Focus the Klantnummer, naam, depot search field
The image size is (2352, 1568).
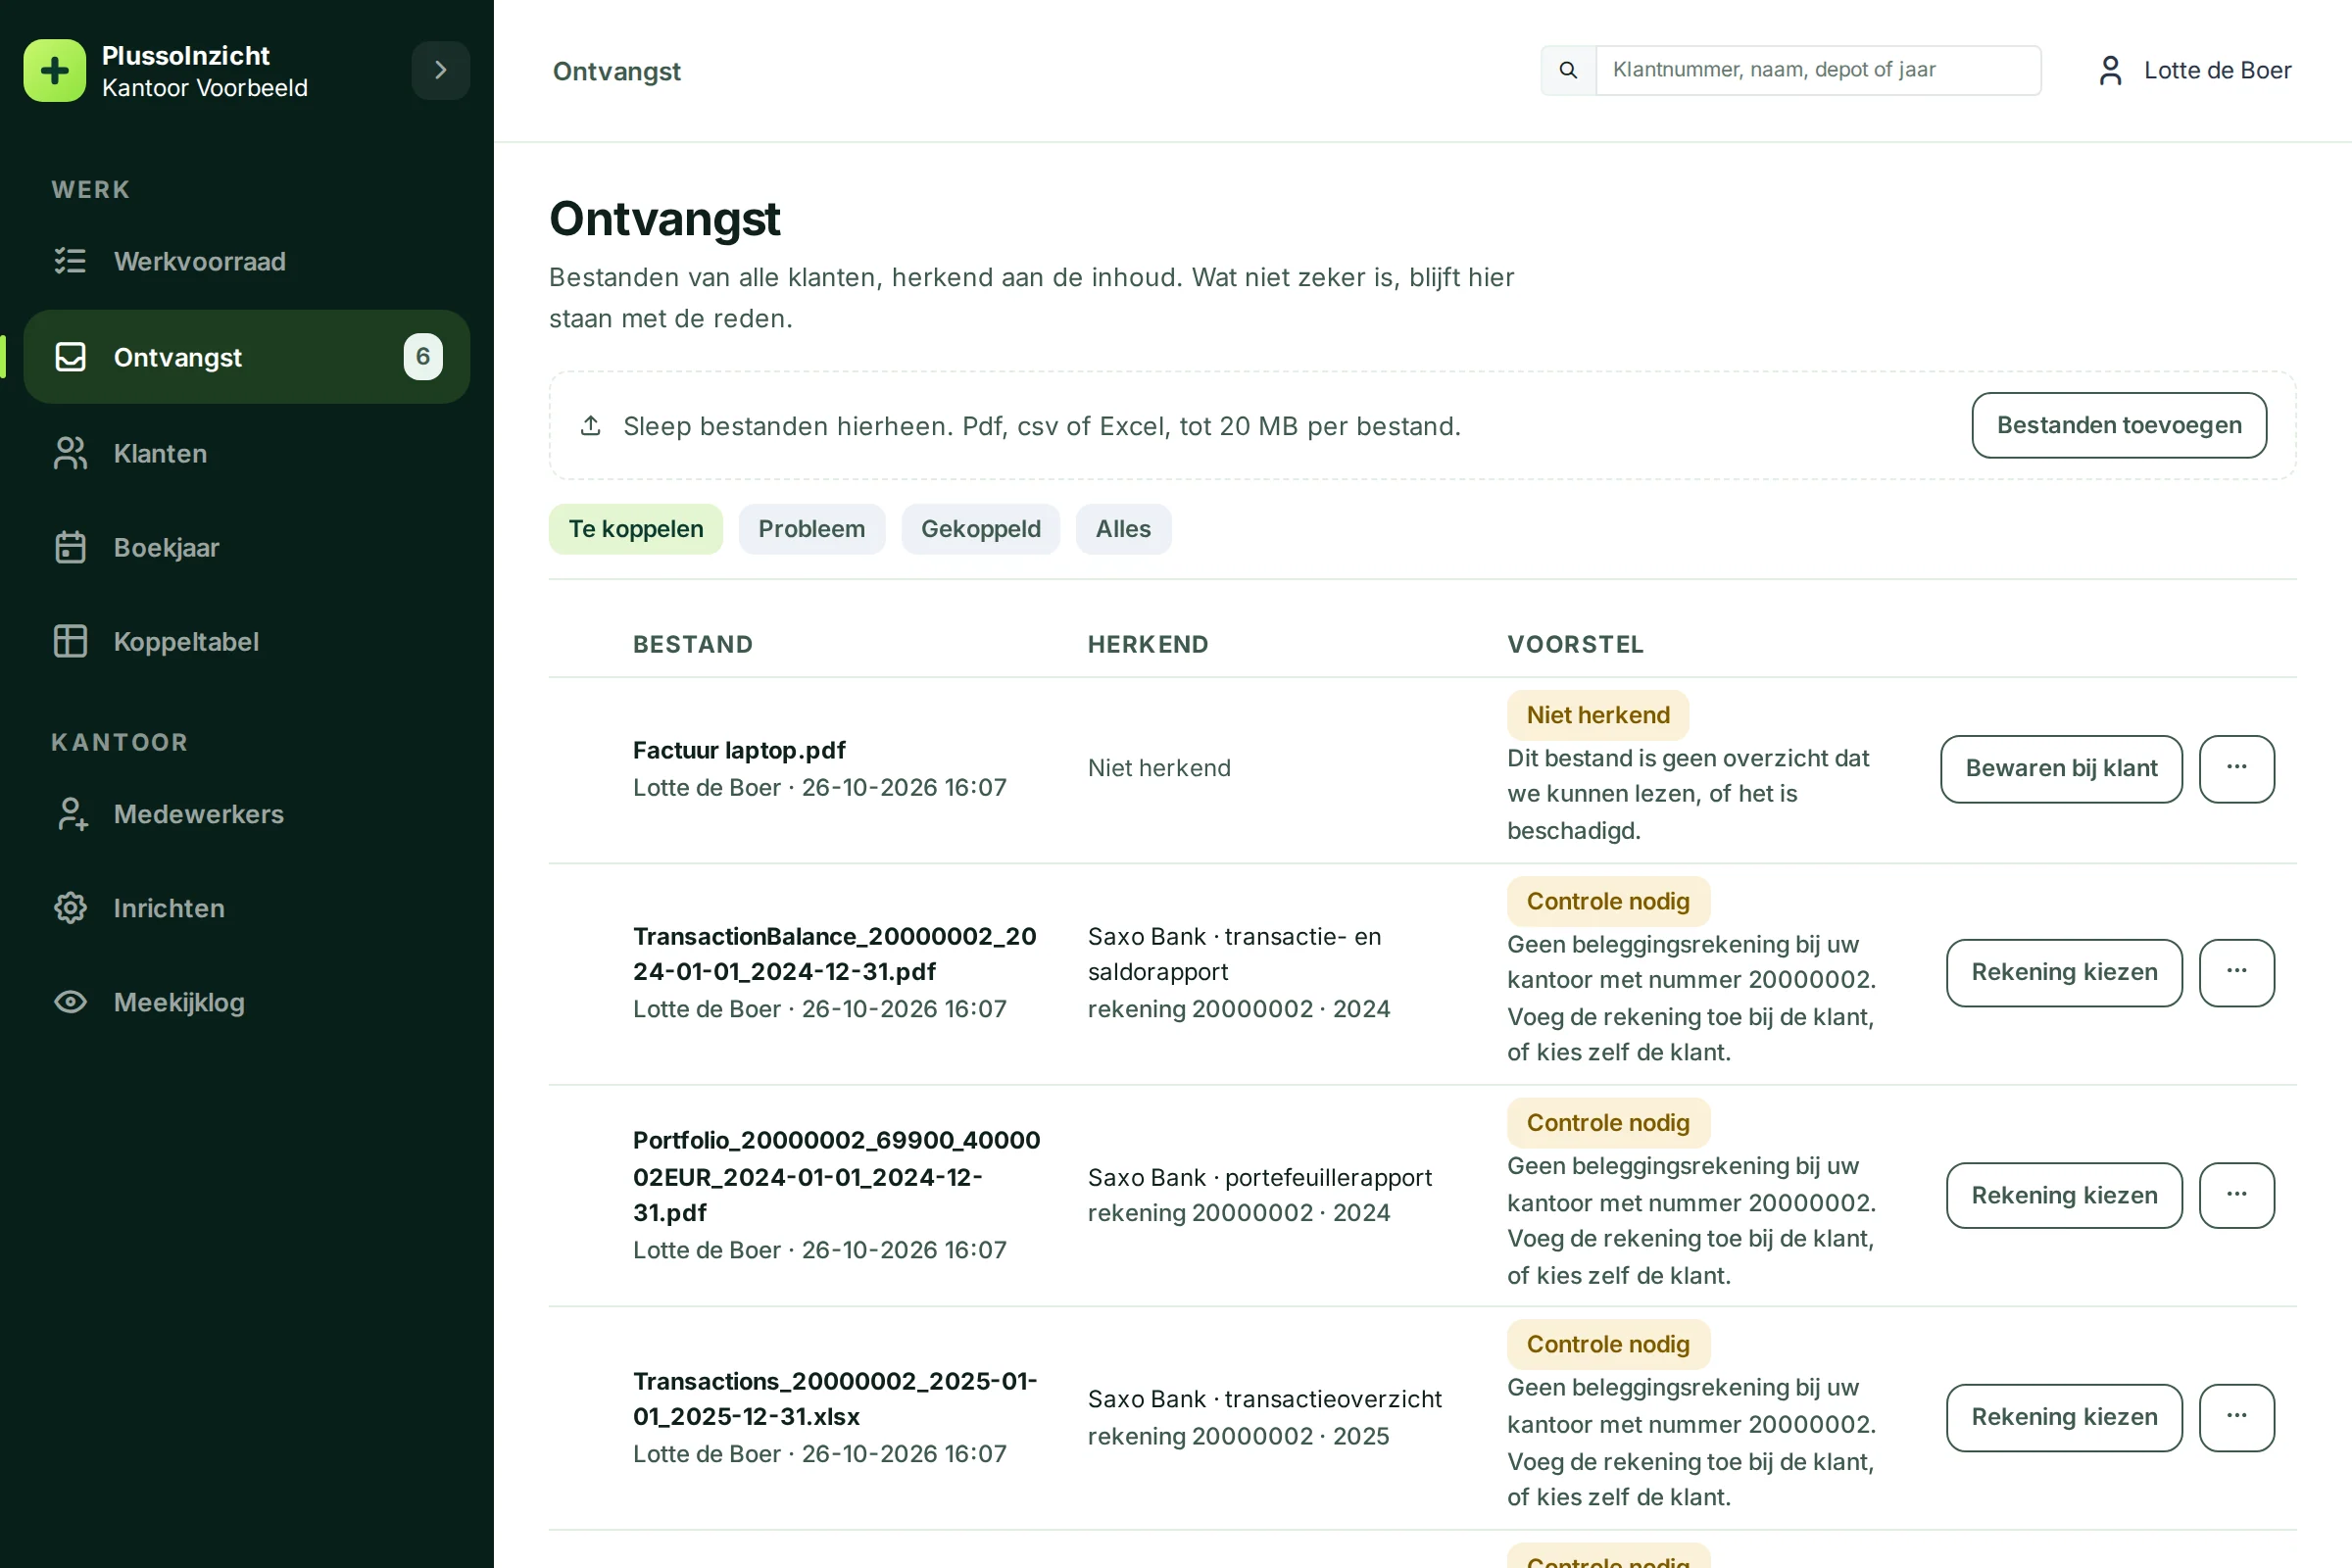point(1817,70)
